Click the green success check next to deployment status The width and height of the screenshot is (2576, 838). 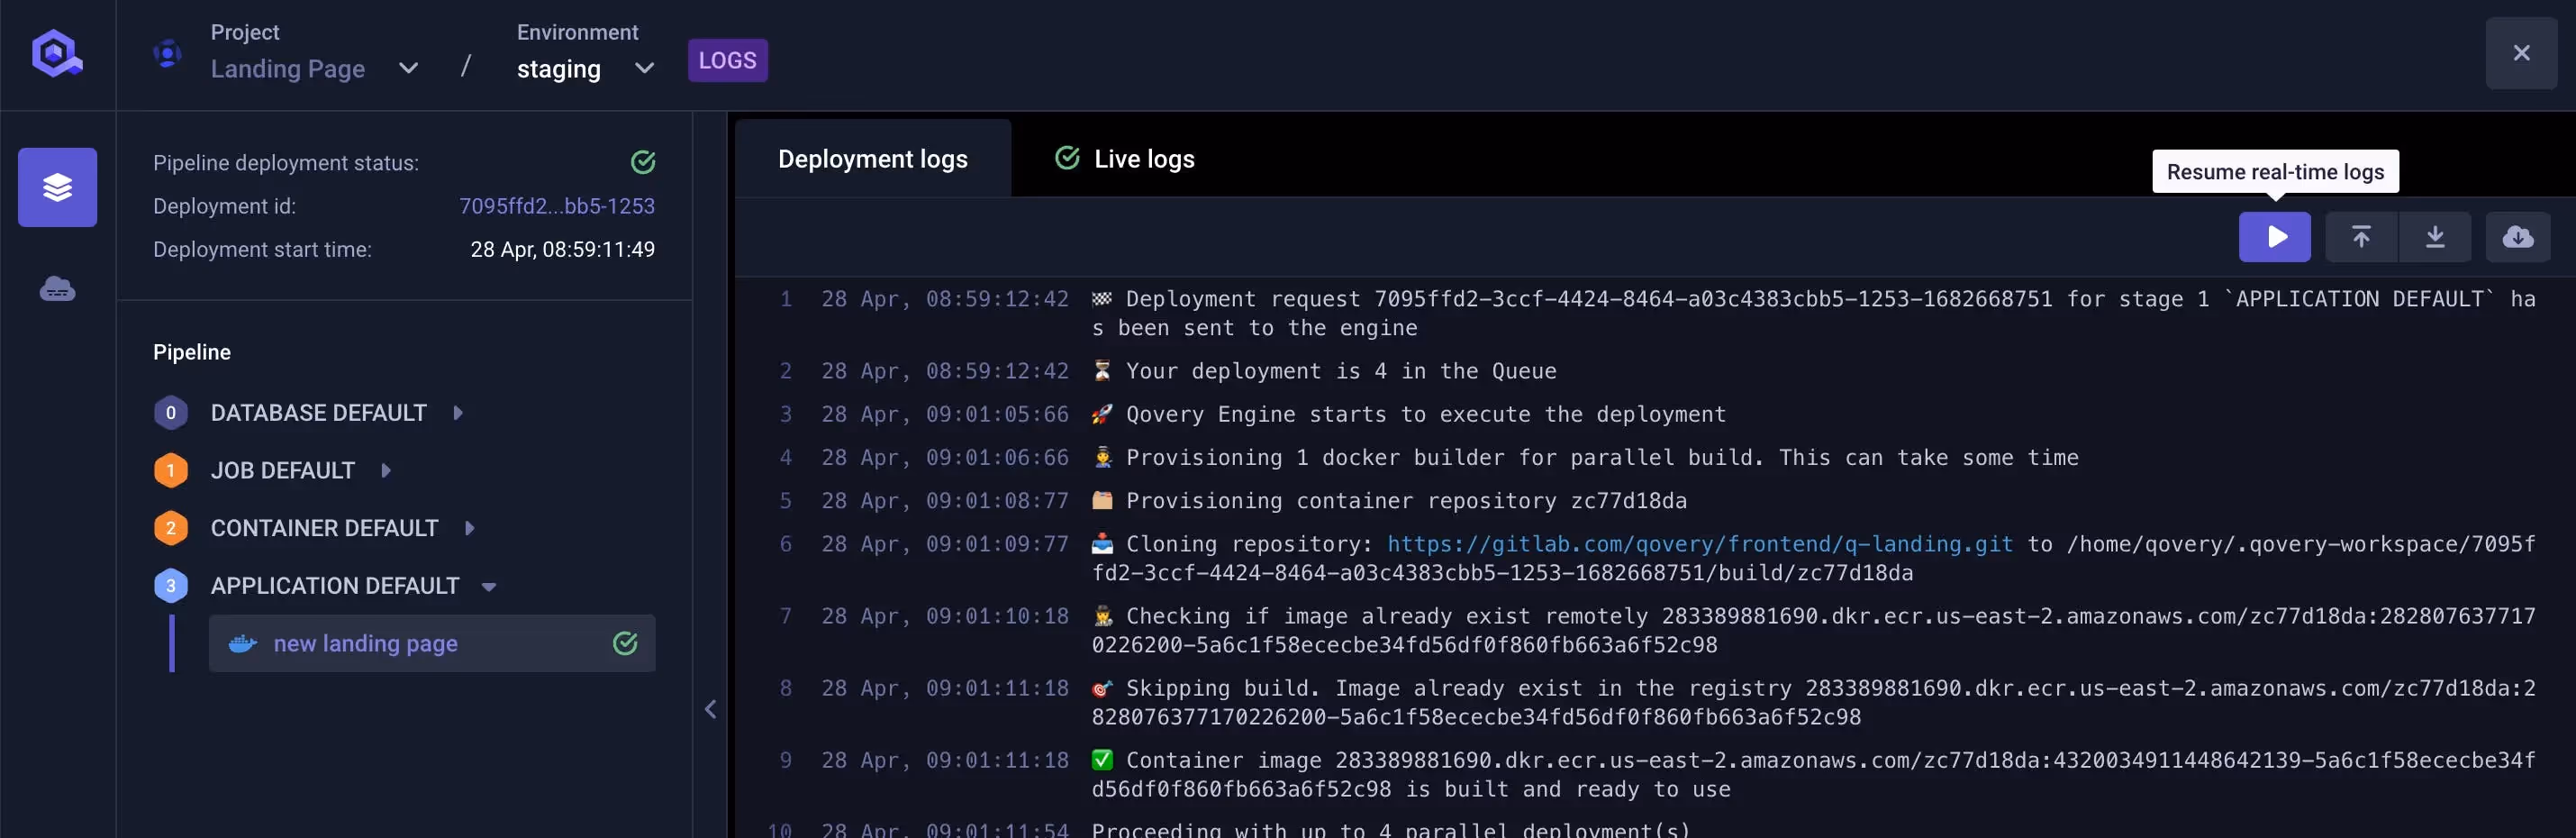coord(643,161)
